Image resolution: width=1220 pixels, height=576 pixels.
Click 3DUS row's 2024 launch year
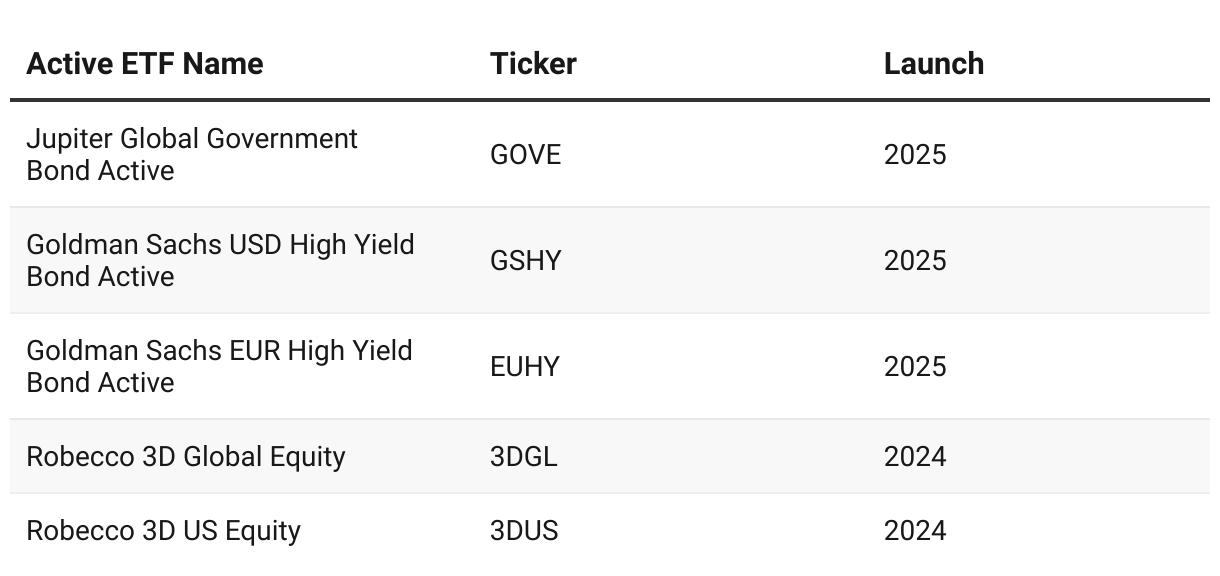(915, 531)
